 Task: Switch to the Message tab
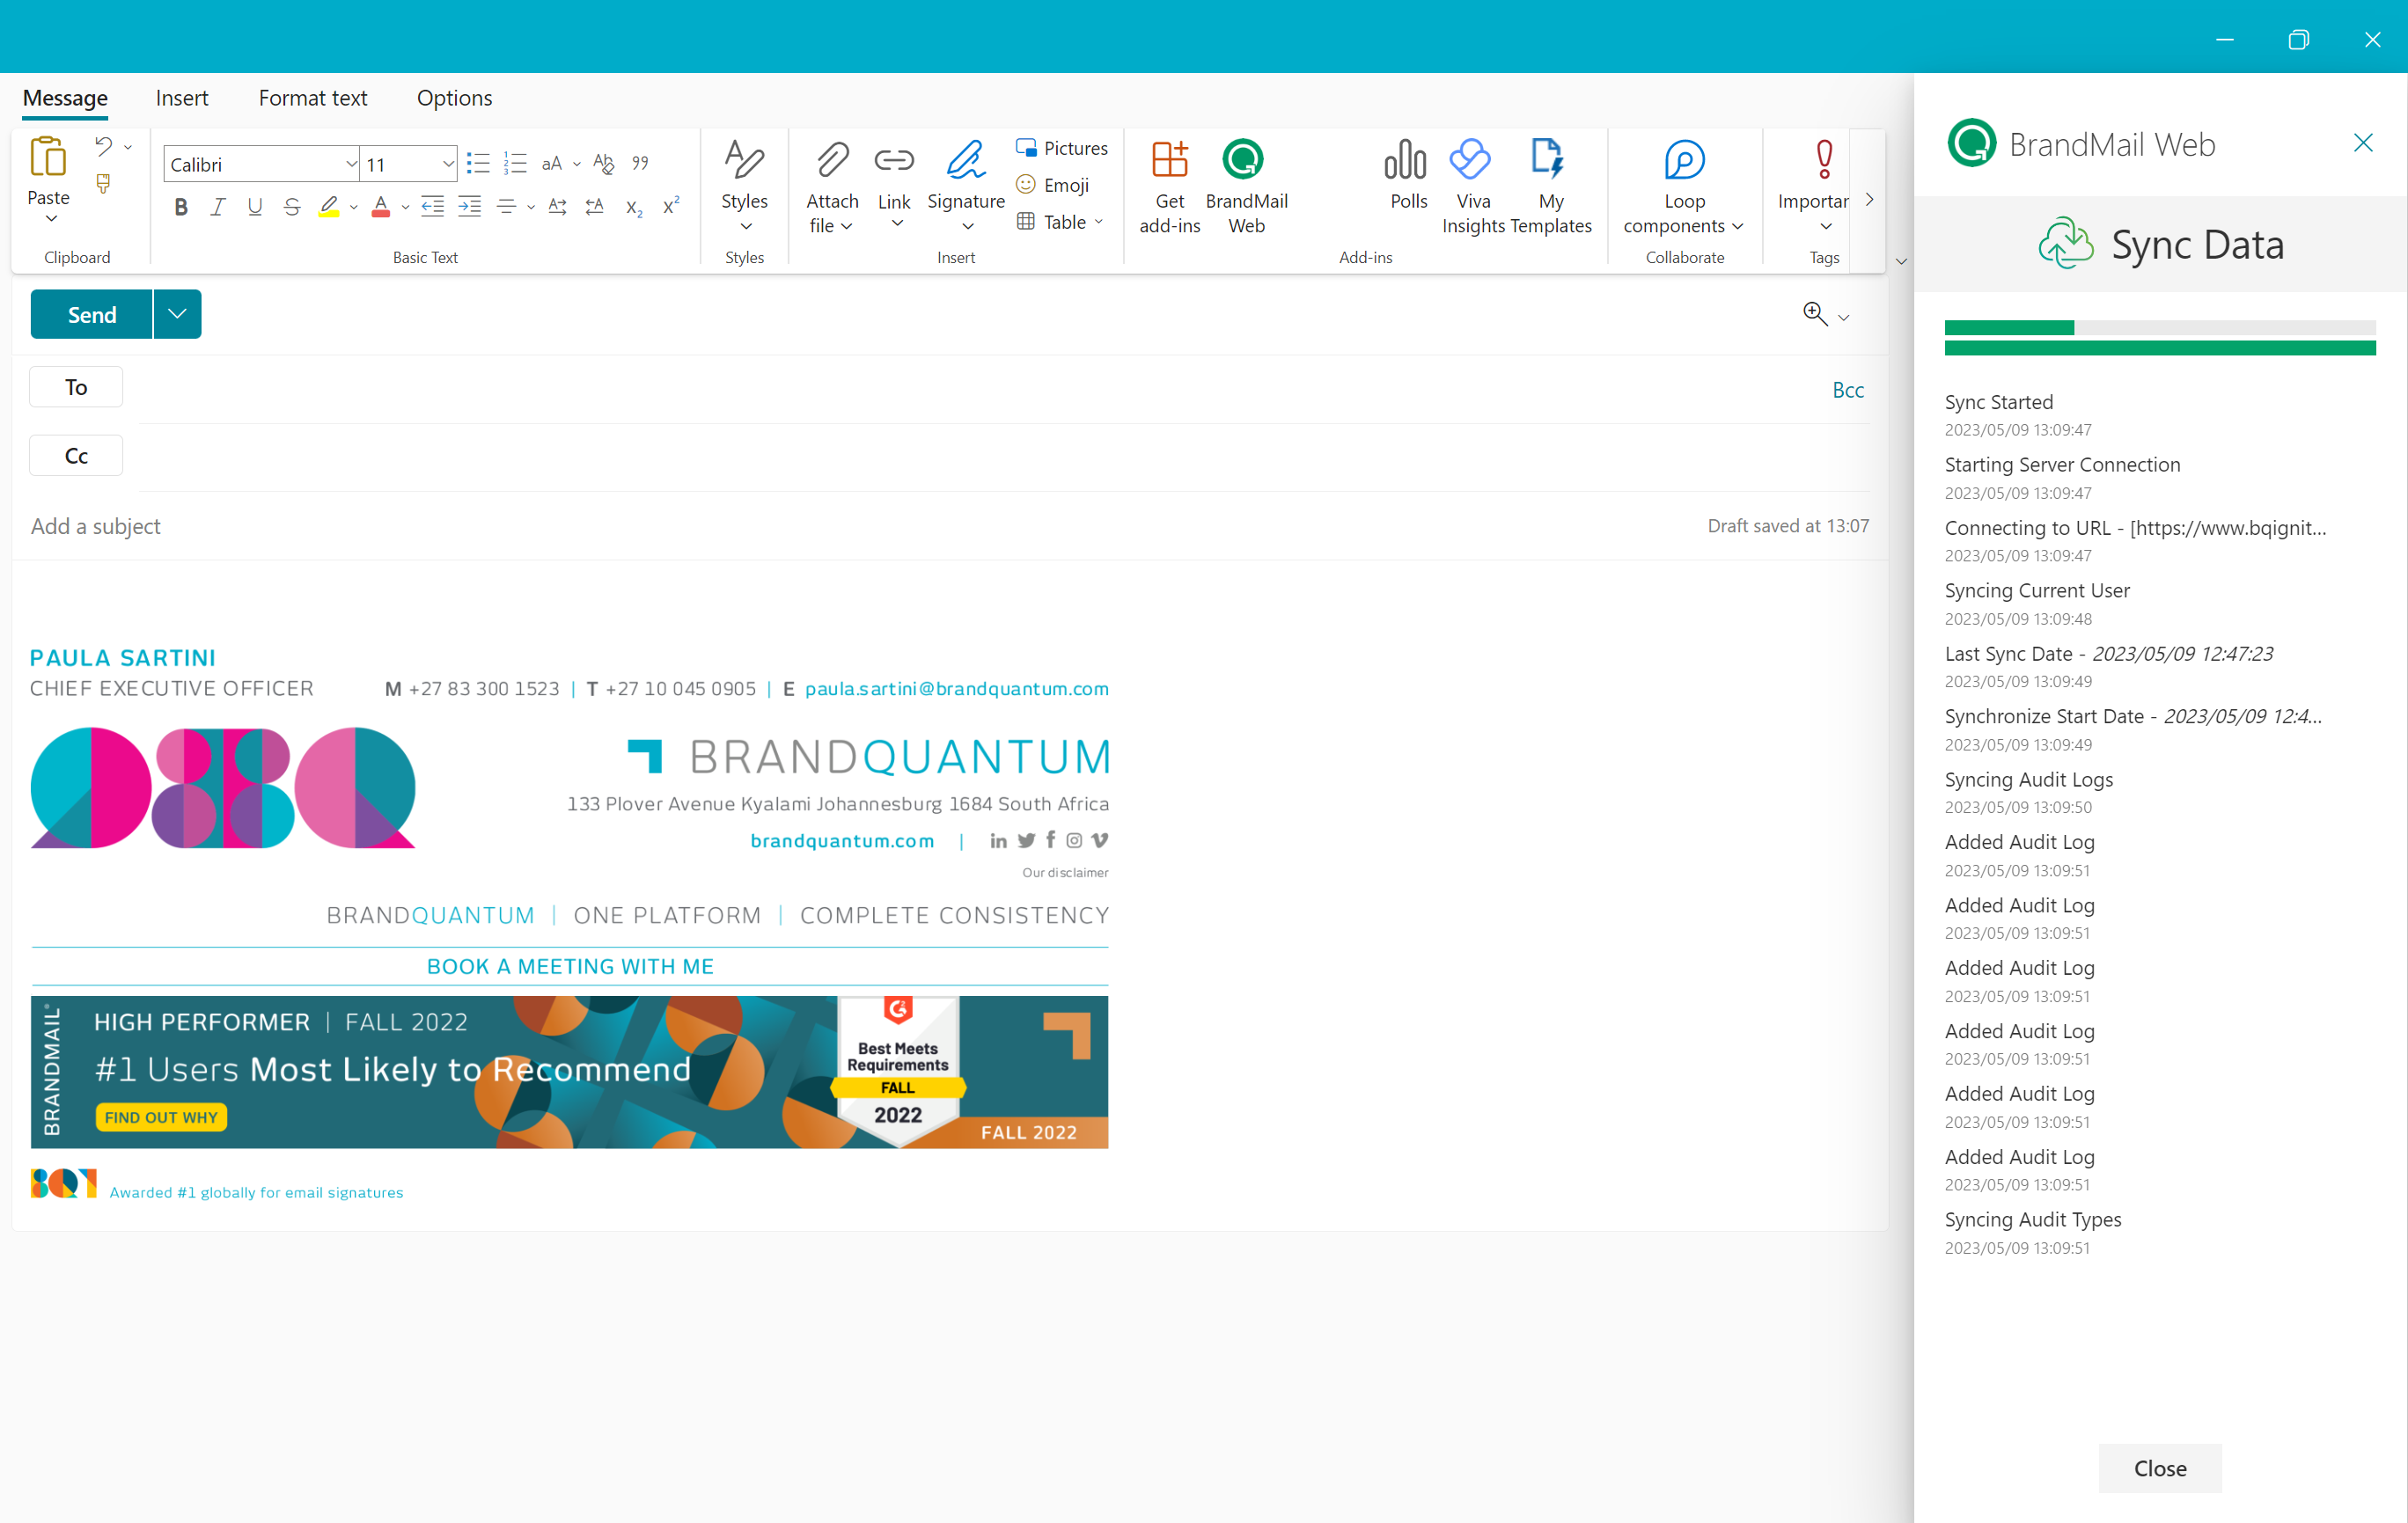pos(65,98)
